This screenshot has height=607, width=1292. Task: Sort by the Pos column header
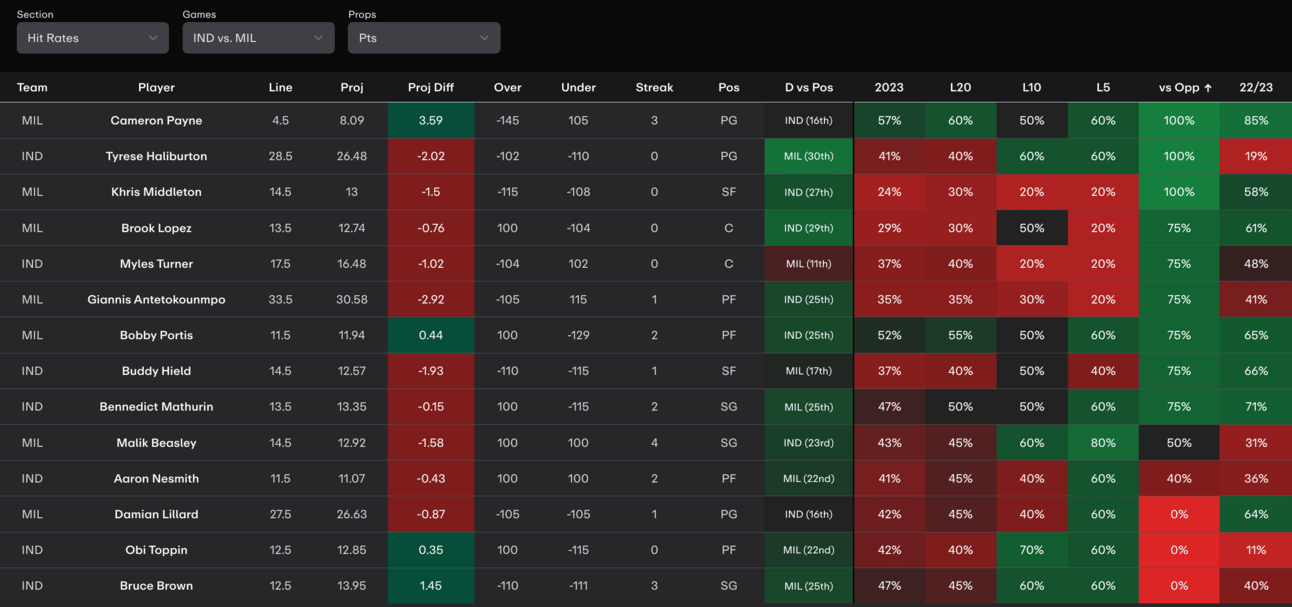[729, 87]
